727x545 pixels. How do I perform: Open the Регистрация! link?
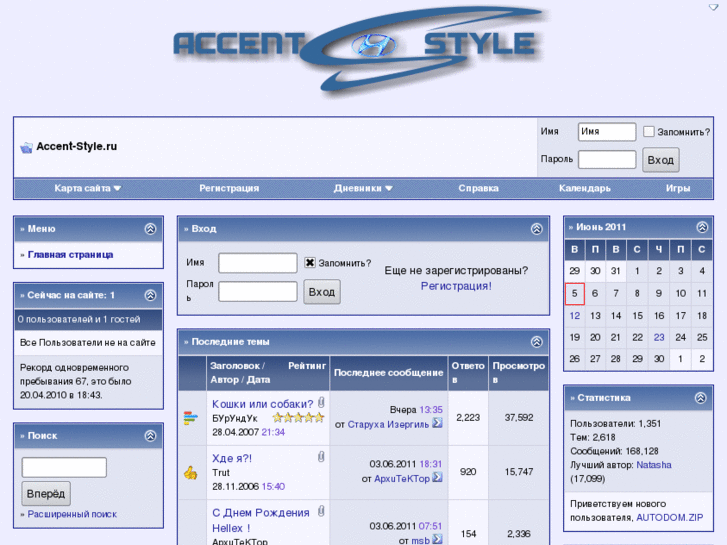pyautogui.click(x=456, y=286)
